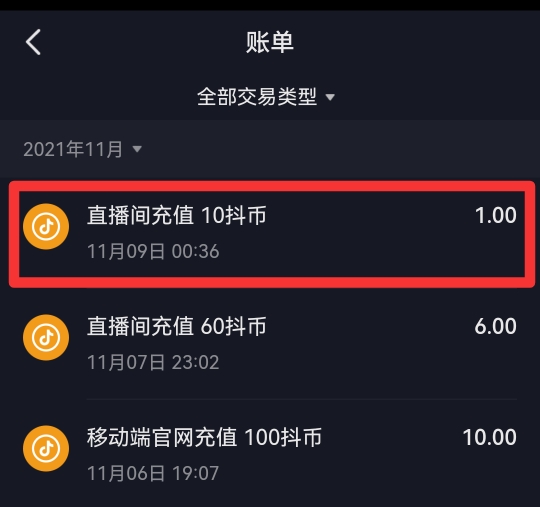Open the 2021年11月 month selector

click(83, 149)
